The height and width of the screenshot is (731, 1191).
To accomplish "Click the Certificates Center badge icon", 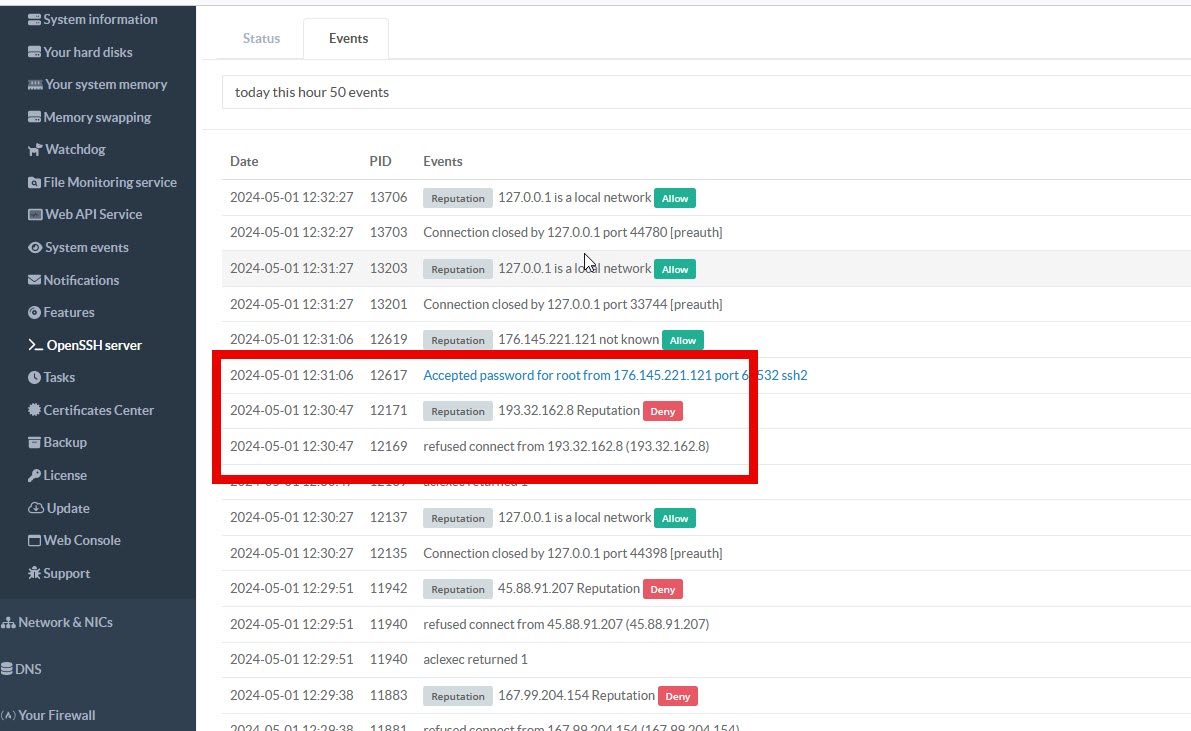I will pos(35,411).
